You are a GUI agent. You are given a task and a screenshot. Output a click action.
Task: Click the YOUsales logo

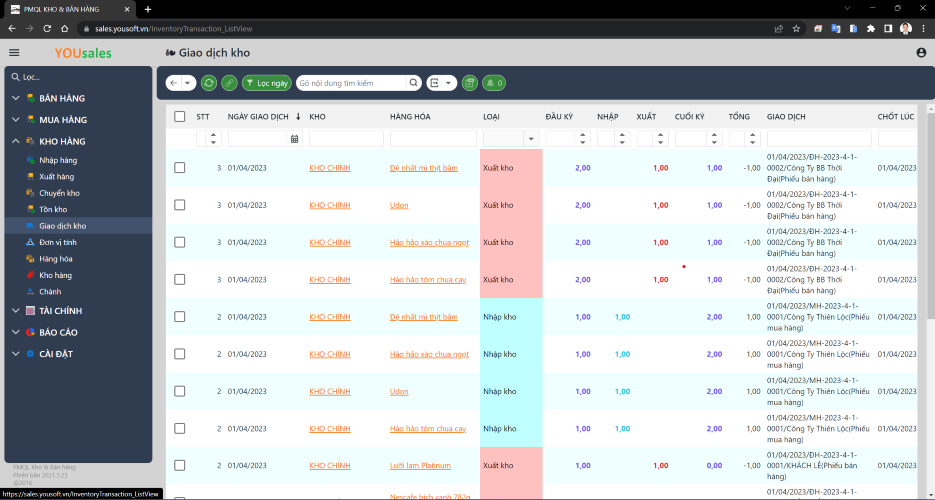[x=83, y=53]
